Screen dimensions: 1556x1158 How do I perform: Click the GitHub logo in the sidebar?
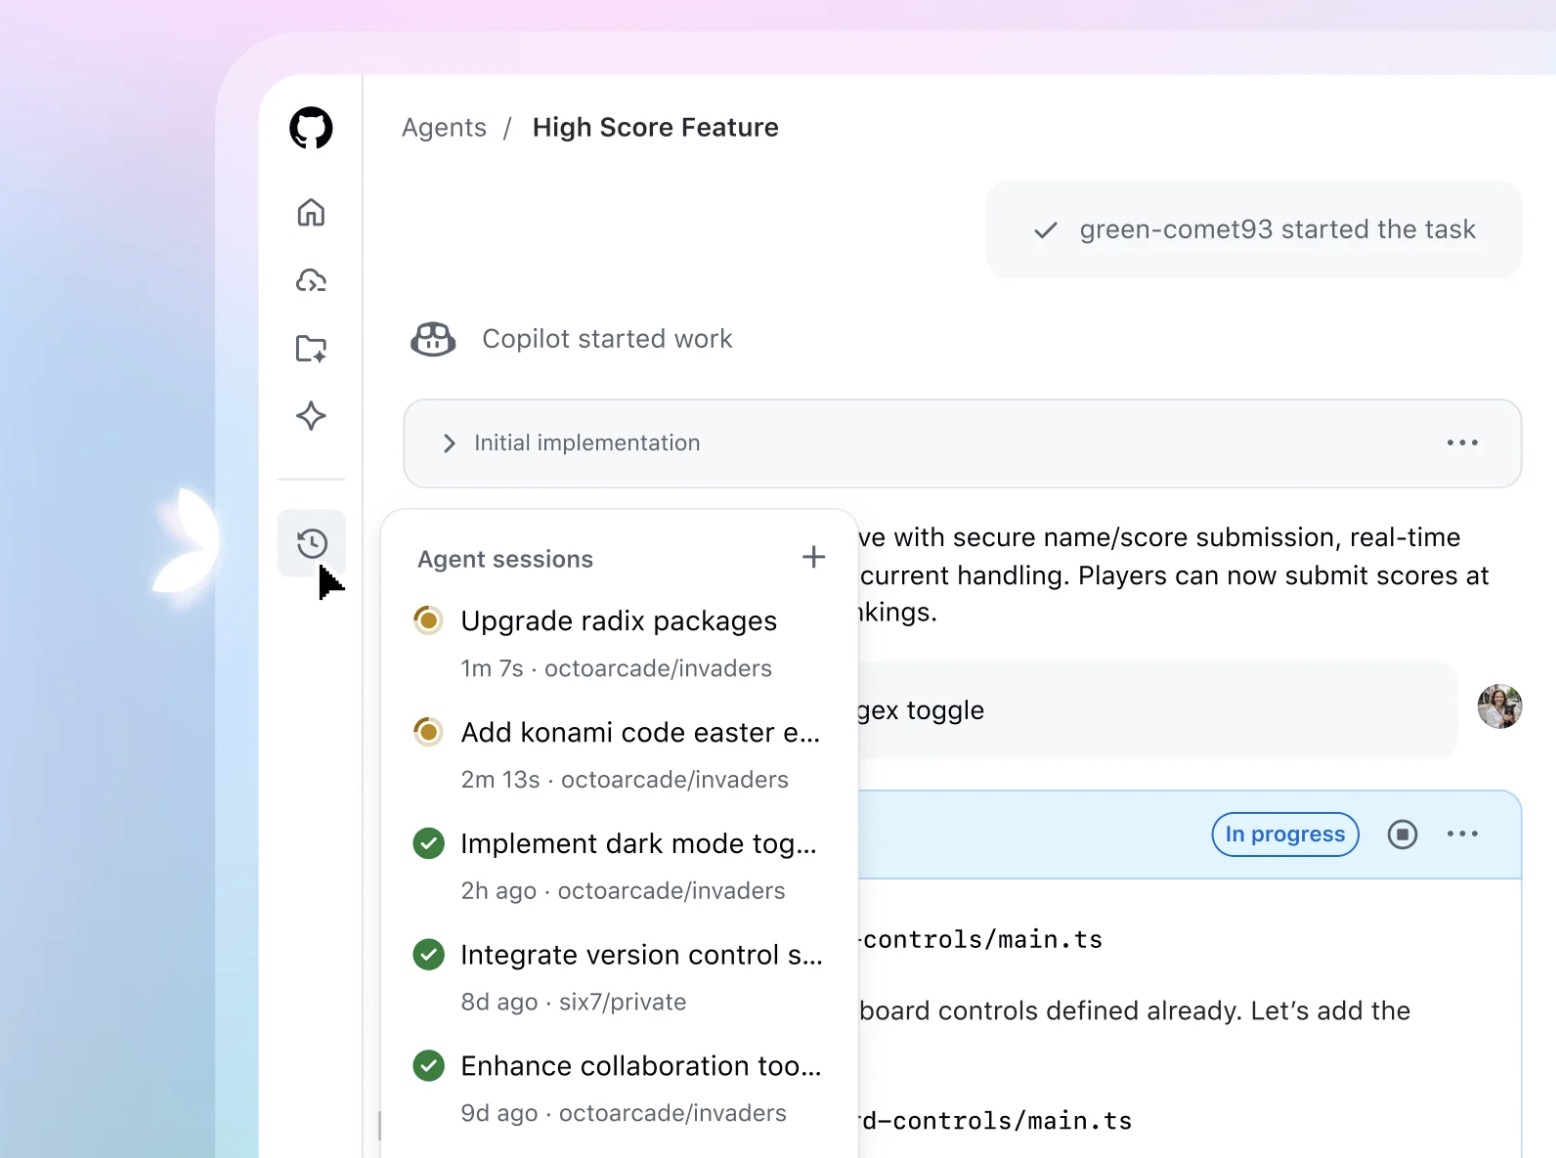(x=310, y=128)
